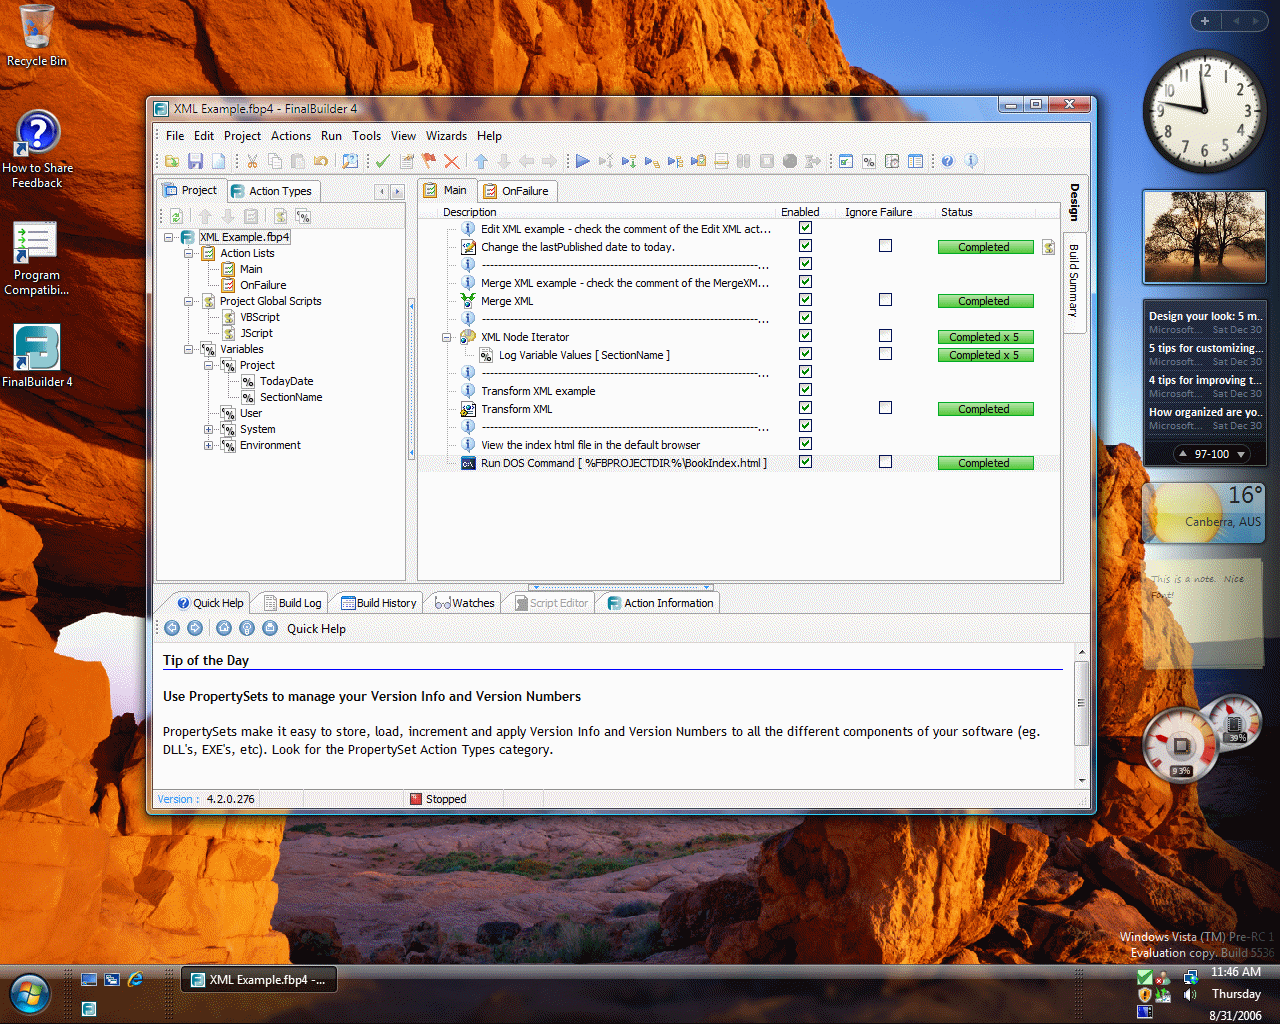The height and width of the screenshot is (1024, 1280).
Task: Switch to the OnFailure action list tab
Action: pyautogui.click(x=516, y=191)
